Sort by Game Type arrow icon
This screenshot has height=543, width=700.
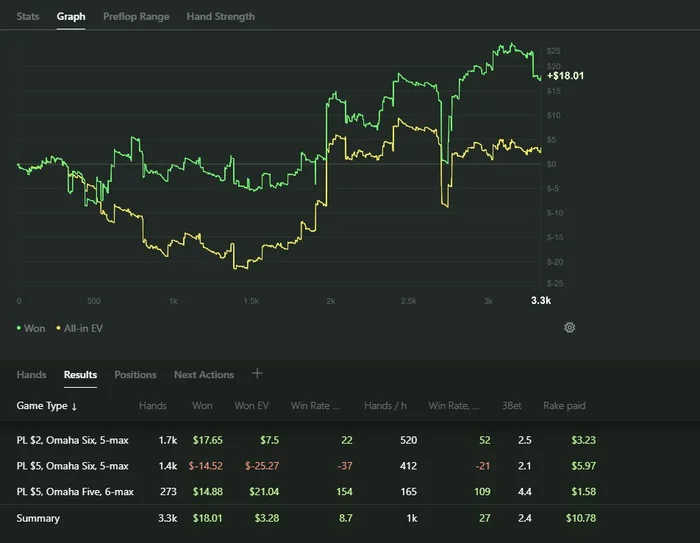(74, 406)
